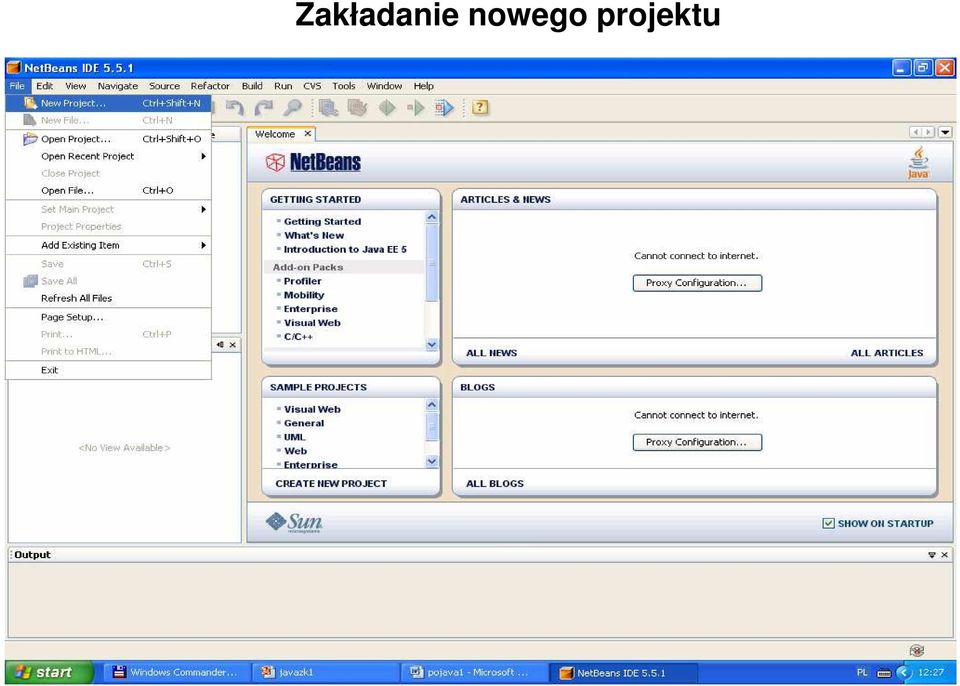Screen dimensions: 960x686
Task: Open the Refactor menu
Action: coord(210,86)
